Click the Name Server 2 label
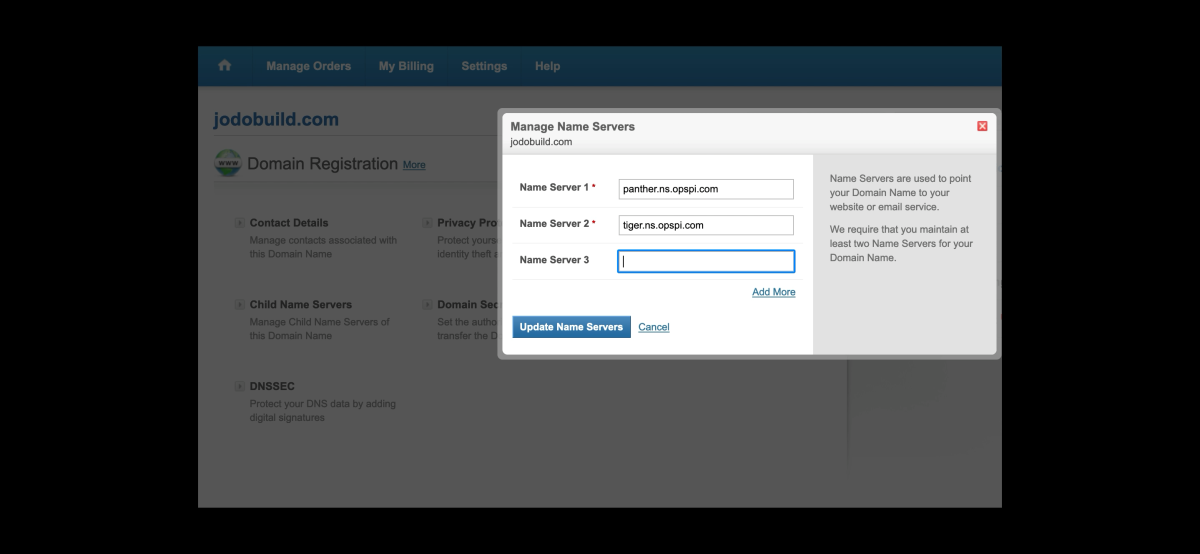The image size is (1200, 554). click(554, 224)
